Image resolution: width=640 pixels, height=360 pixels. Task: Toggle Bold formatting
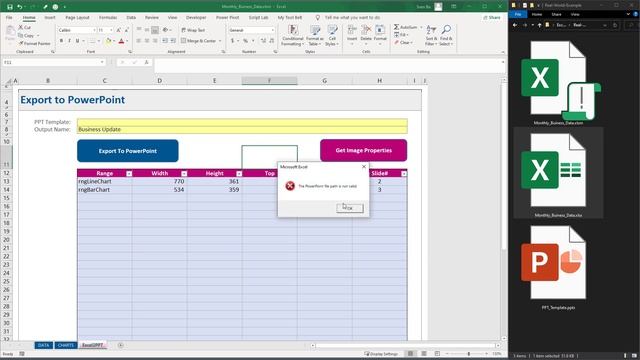pyautogui.click(x=61, y=41)
